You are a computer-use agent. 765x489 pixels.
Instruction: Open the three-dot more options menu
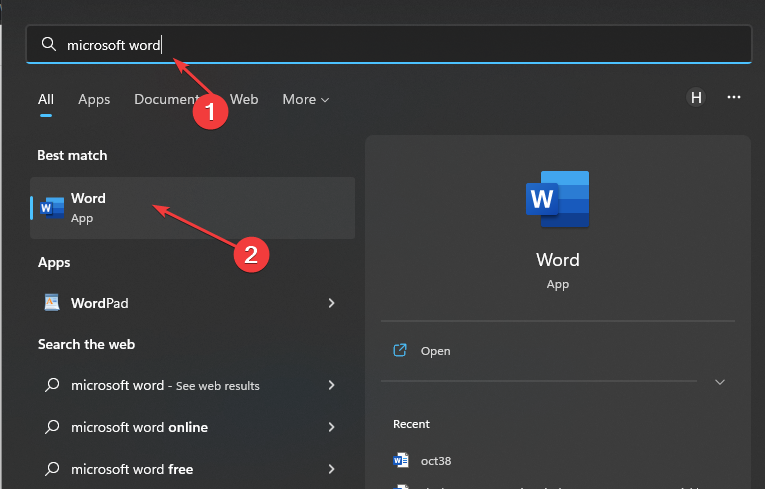coord(734,98)
